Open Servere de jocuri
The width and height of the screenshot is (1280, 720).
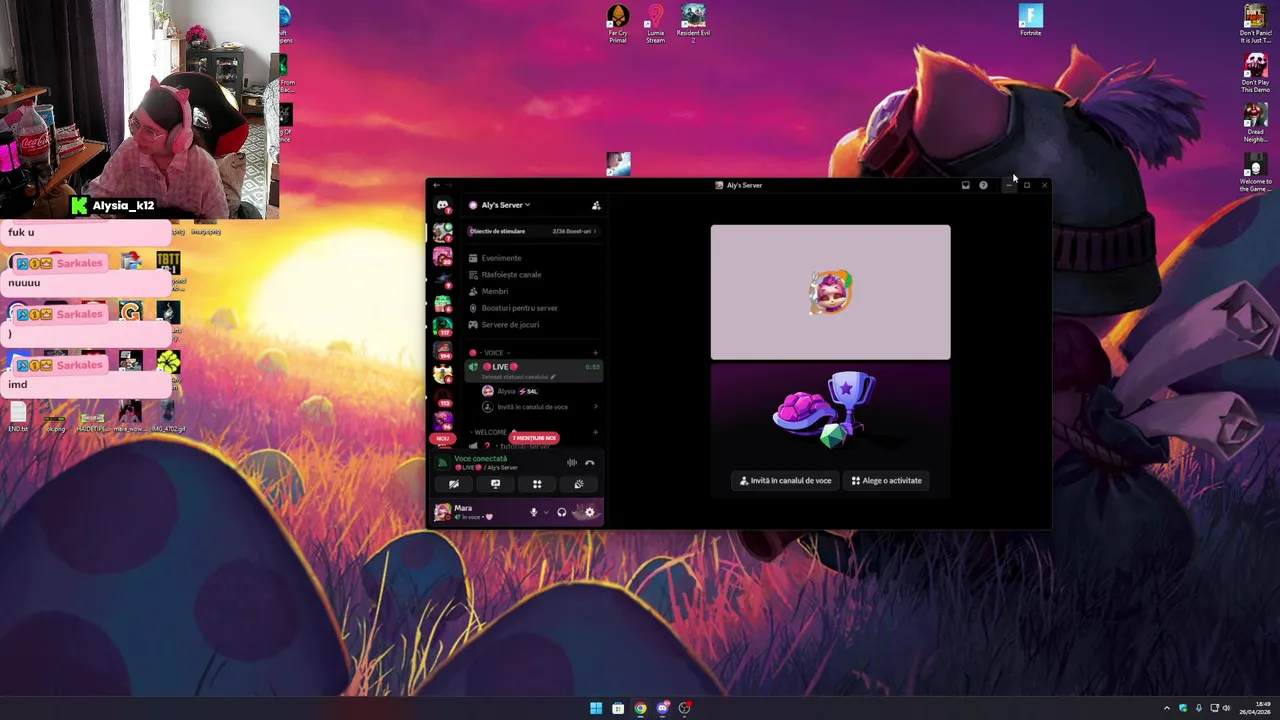pos(510,325)
